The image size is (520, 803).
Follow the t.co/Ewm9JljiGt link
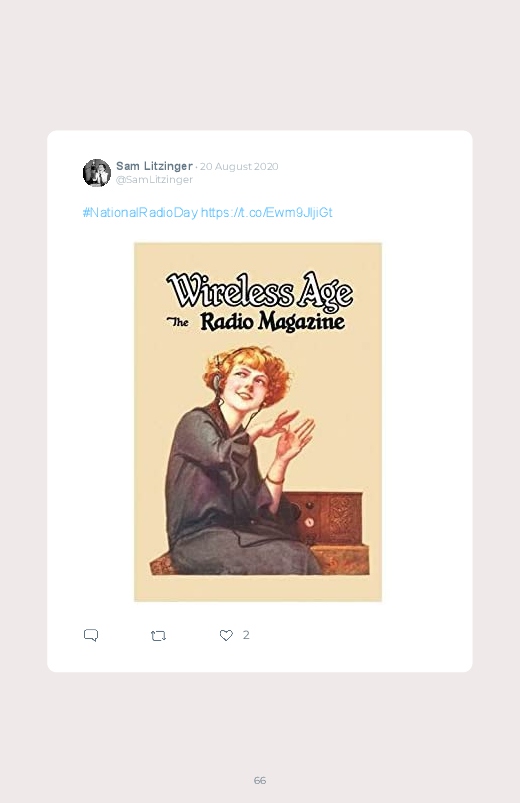click(266, 213)
